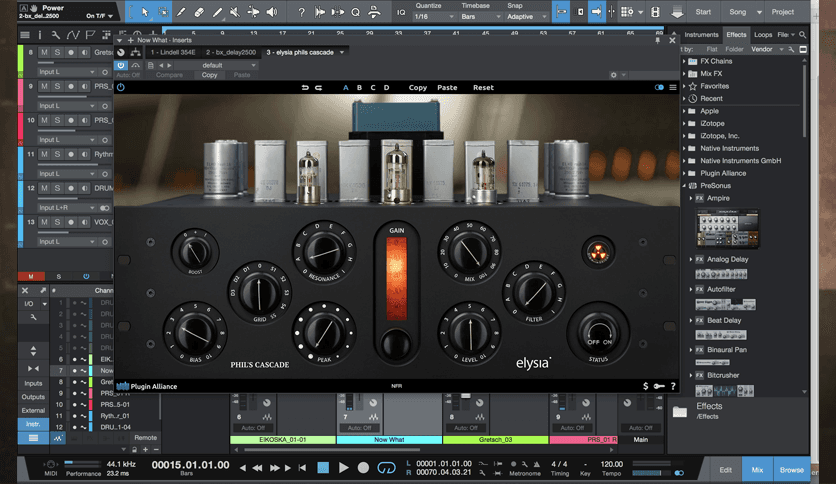This screenshot has width=836, height=484.
Task: Show automation curve icon above track list
Action: [73, 35]
